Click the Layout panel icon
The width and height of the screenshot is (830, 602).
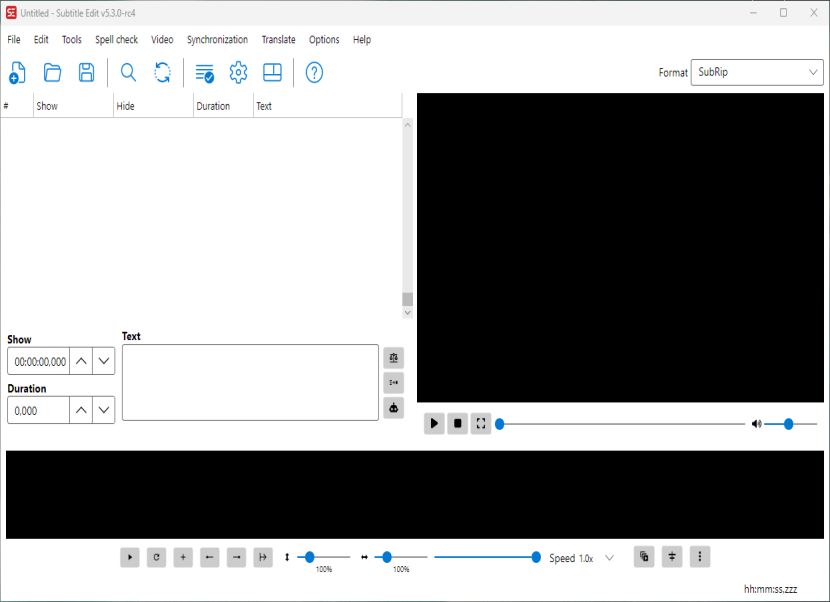pos(272,73)
